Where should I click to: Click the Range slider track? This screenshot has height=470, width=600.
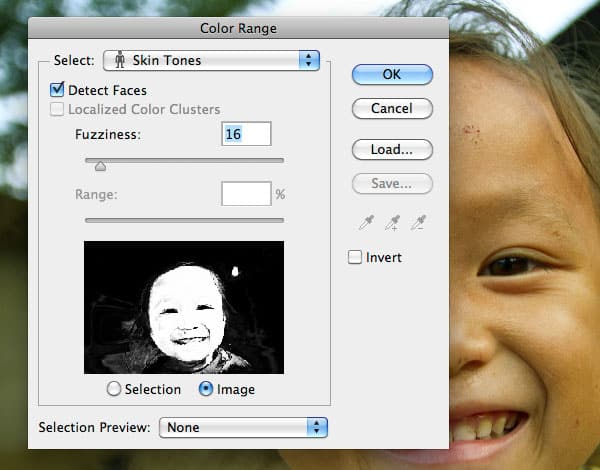(184, 219)
